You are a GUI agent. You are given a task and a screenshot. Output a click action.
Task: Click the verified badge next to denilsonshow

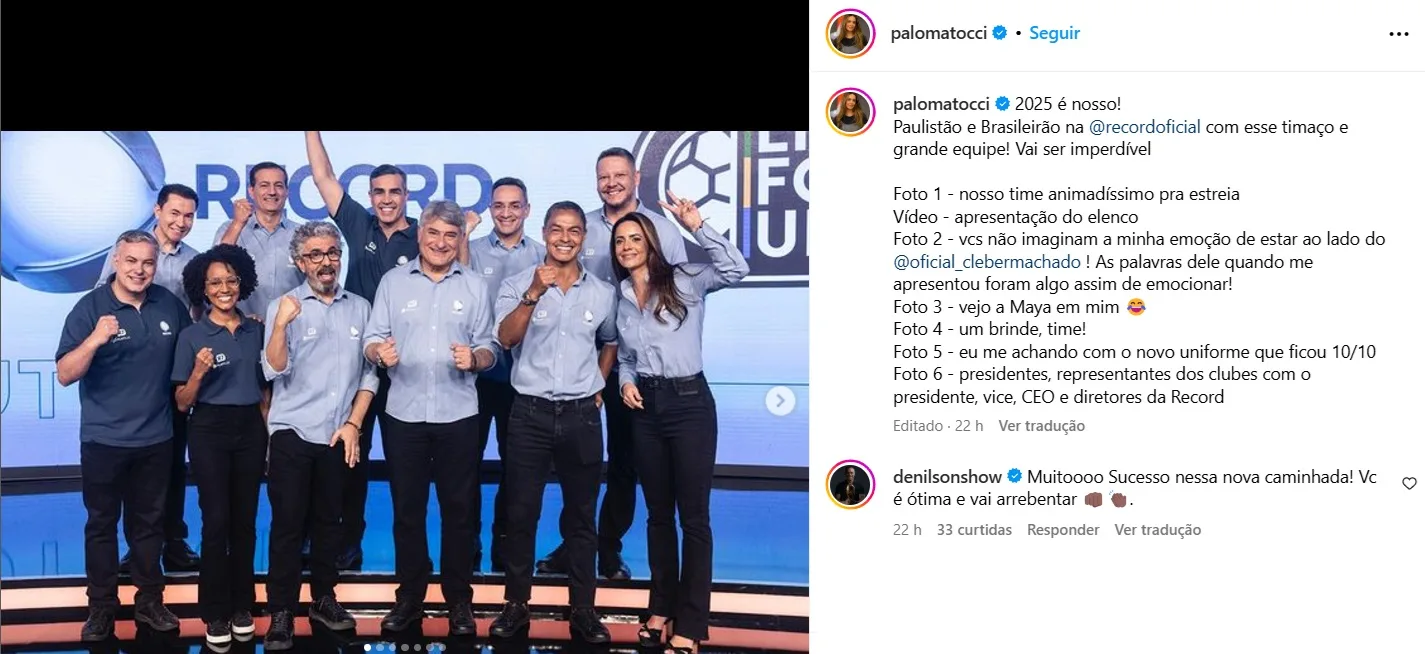[1014, 477]
